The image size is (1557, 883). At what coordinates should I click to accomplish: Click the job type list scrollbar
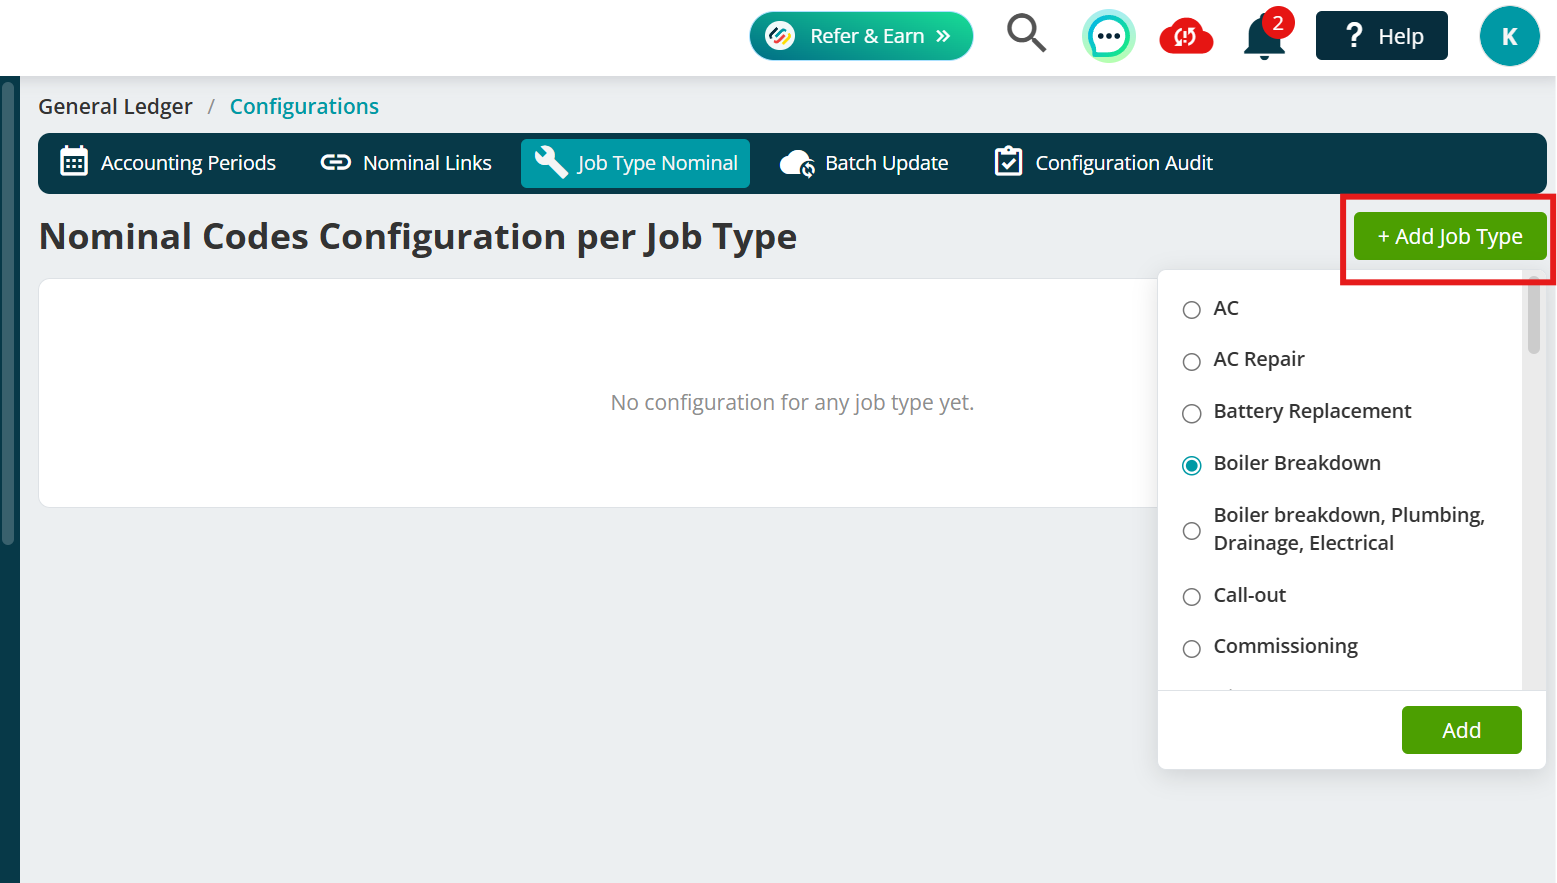tap(1534, 316)
